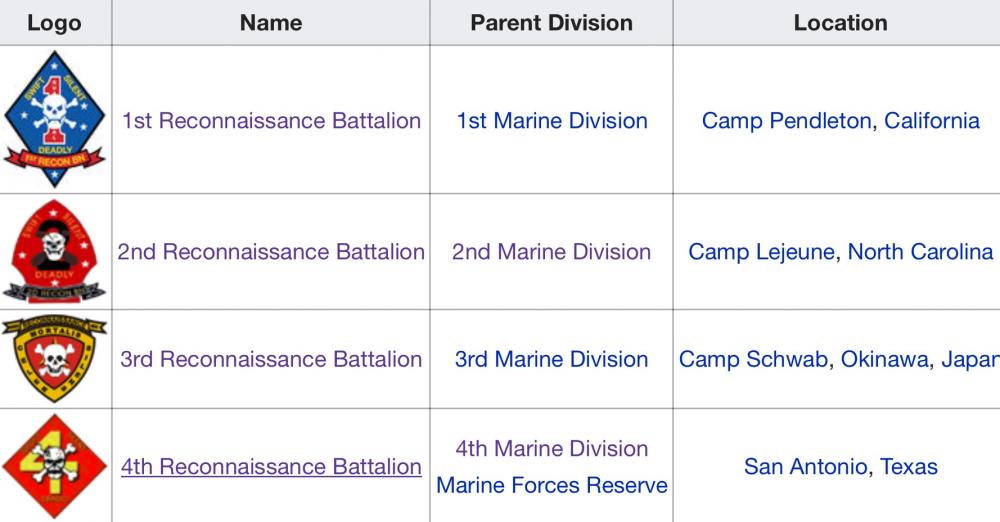This screenshot has height=522, width=1000.
Task: Follow the 3rd Reconnaissance Battalion link
Action: tap(271, 359)
